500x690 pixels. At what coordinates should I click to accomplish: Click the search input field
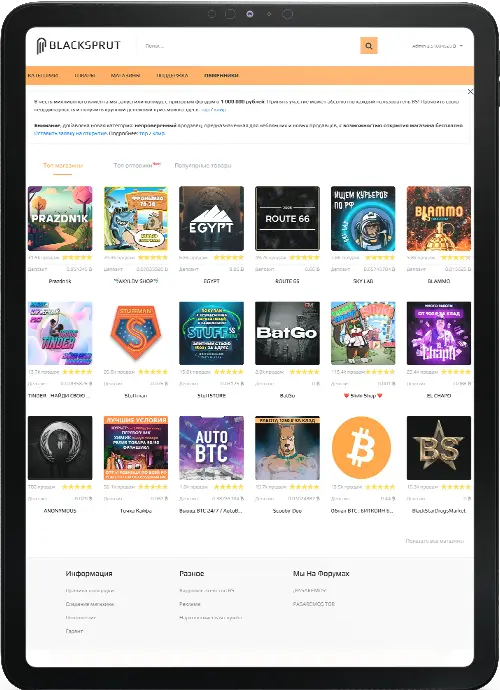(x=249, y=46)
